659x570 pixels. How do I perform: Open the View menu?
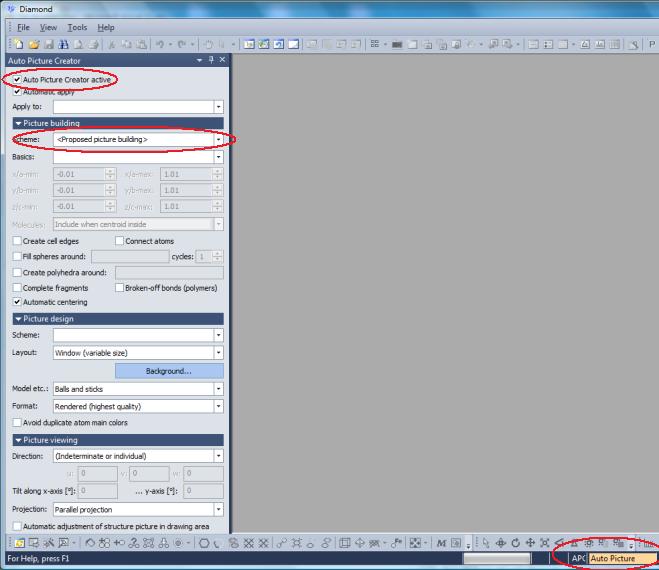pos(48,27)
